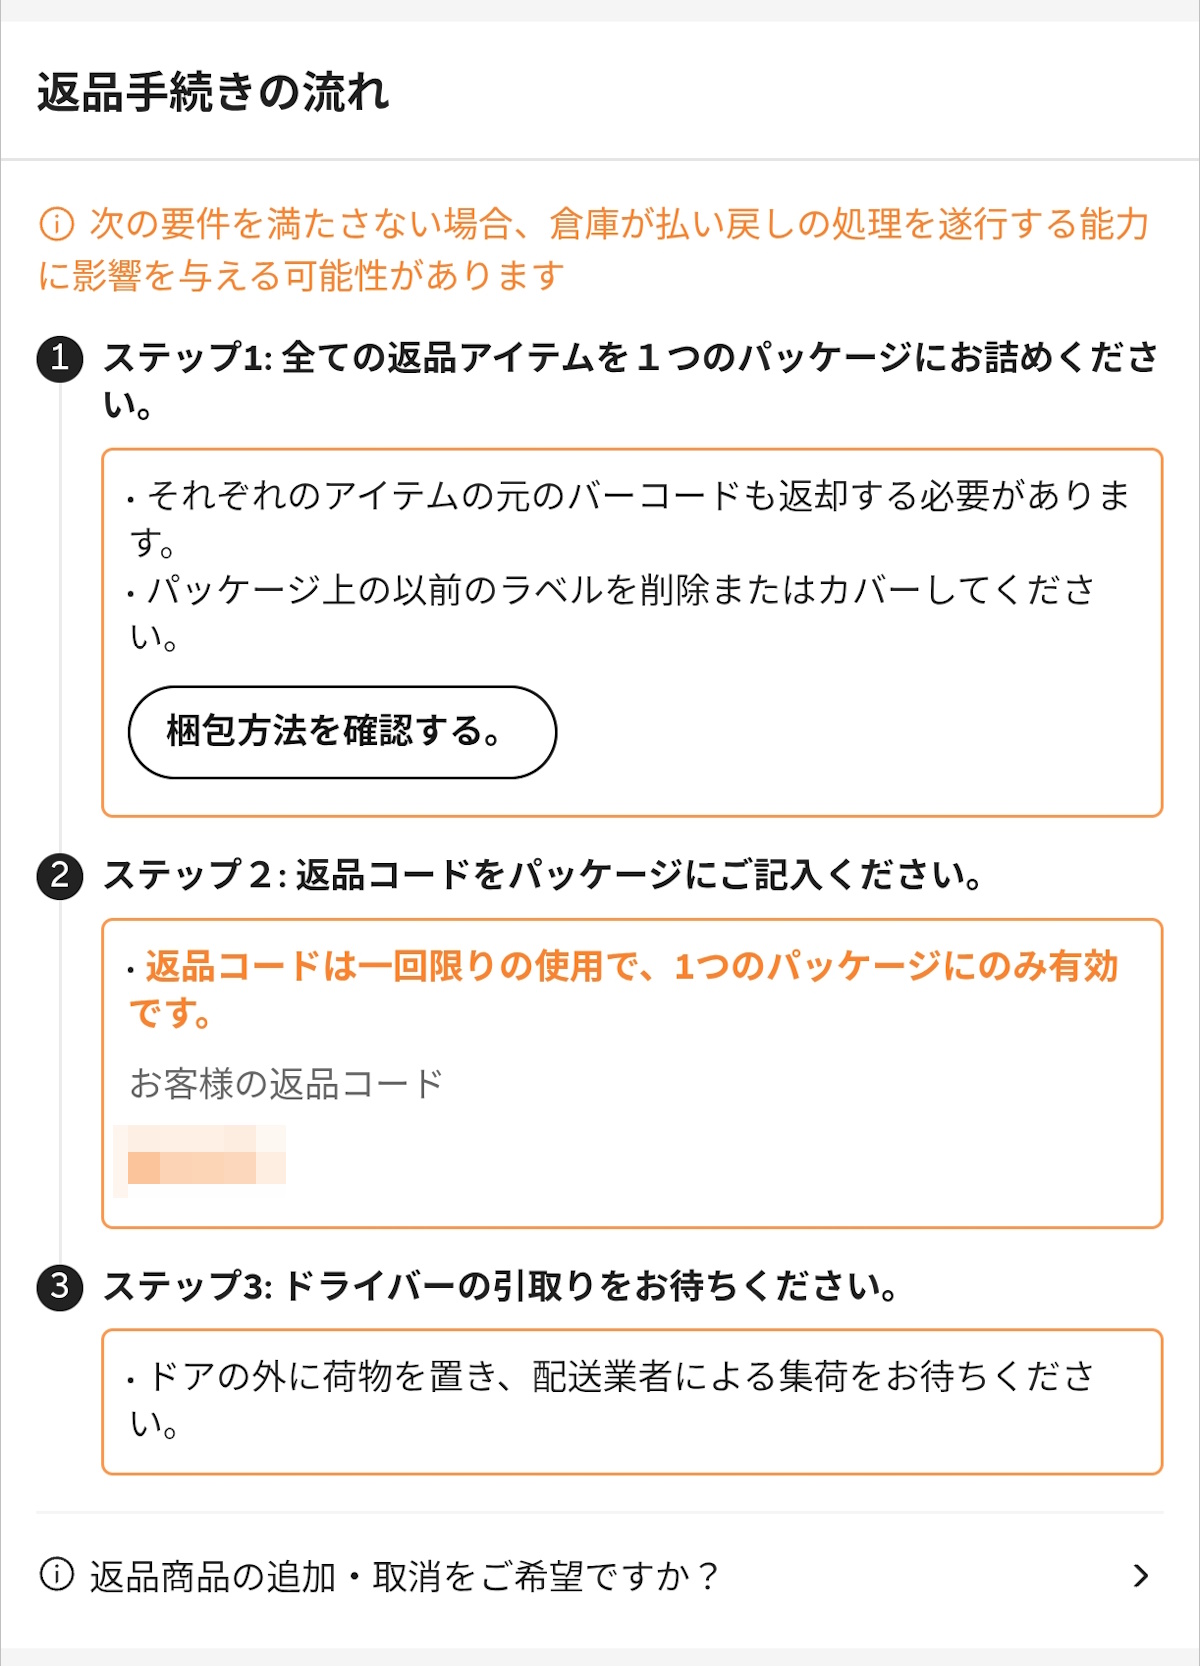Select the blurred return code value
This screenshot has width=1200, height=1666.
pos(201,1155)
